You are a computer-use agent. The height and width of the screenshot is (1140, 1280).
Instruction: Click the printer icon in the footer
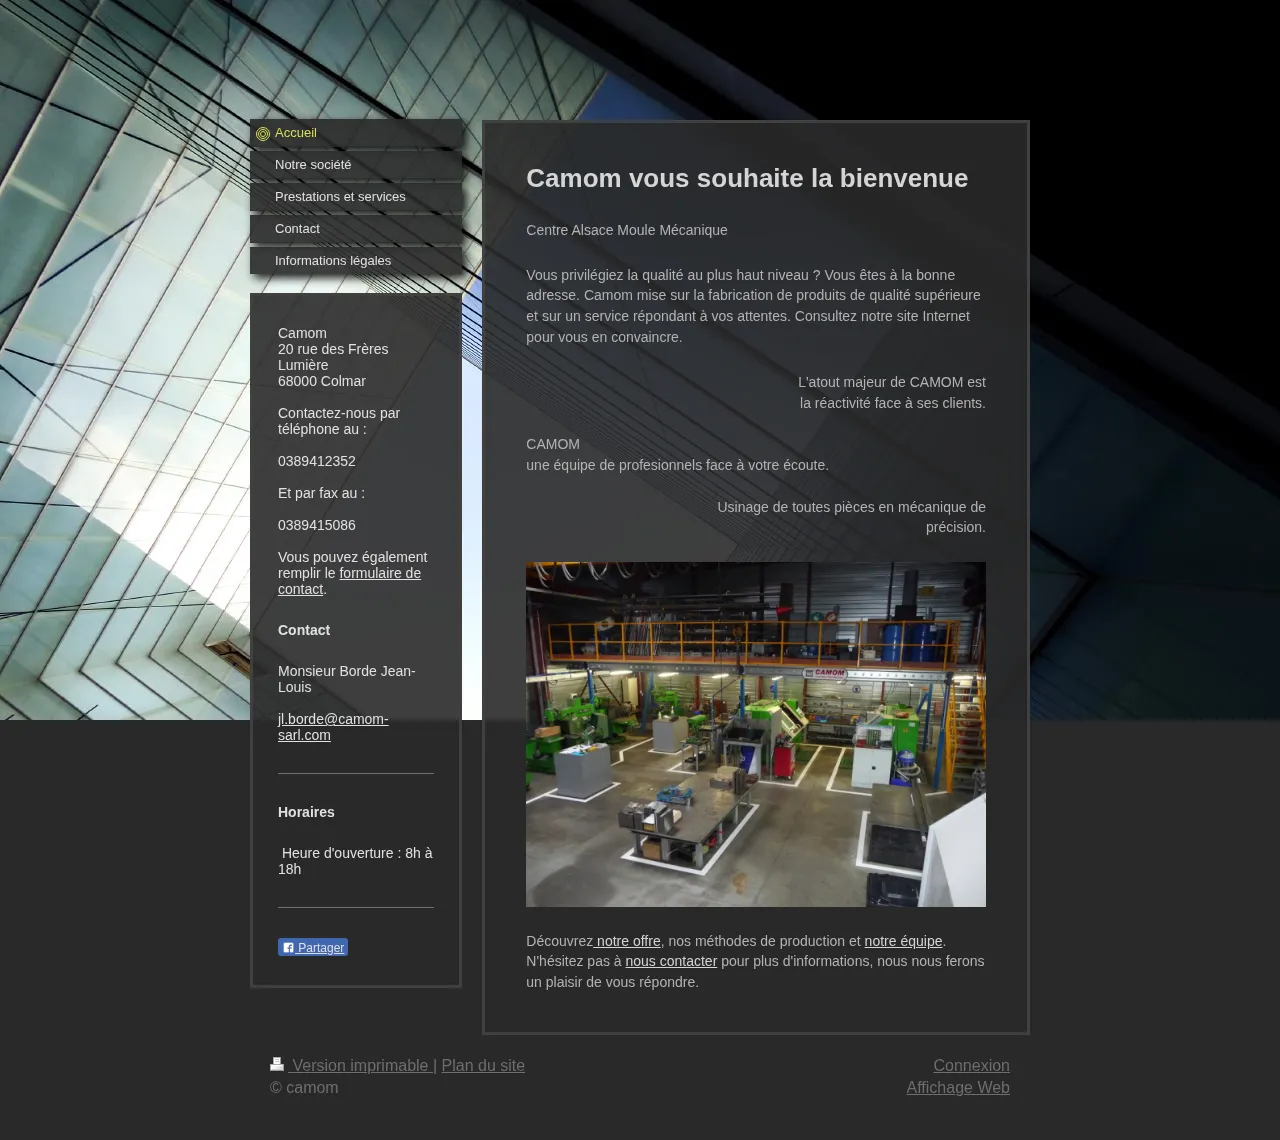tap(277, 1064)
